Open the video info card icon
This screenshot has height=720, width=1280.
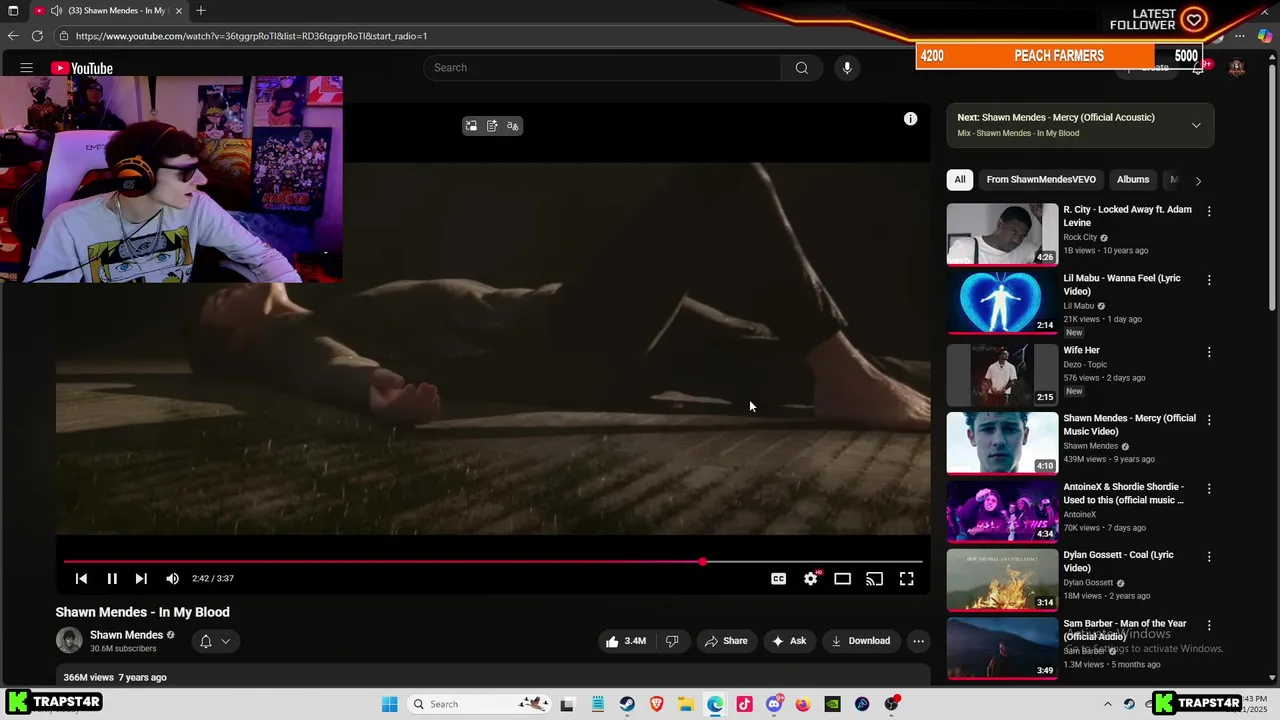coord(910,119)
